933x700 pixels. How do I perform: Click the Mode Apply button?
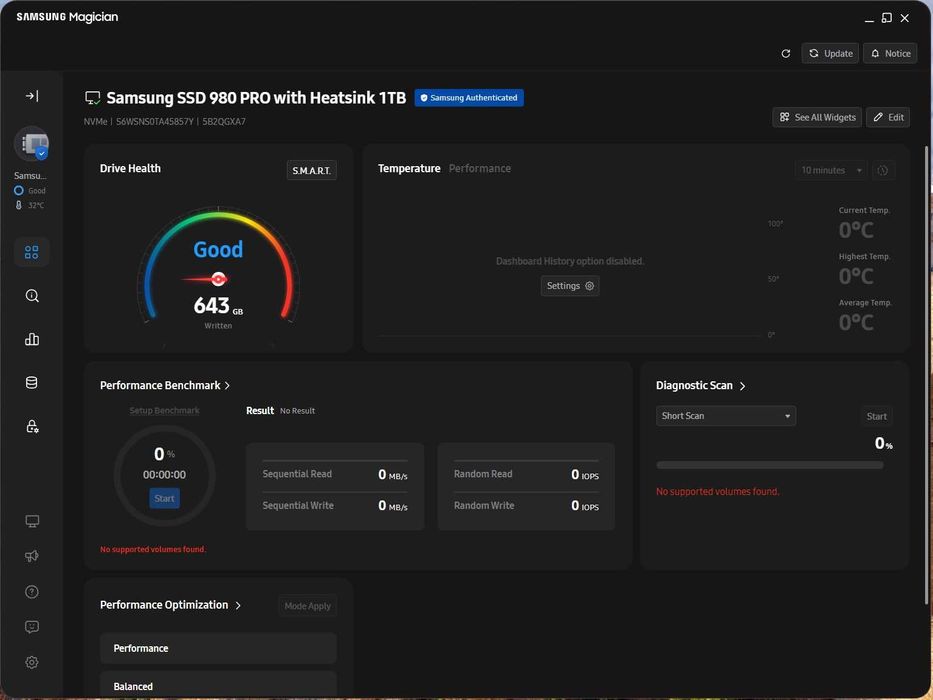pos(307,605)
